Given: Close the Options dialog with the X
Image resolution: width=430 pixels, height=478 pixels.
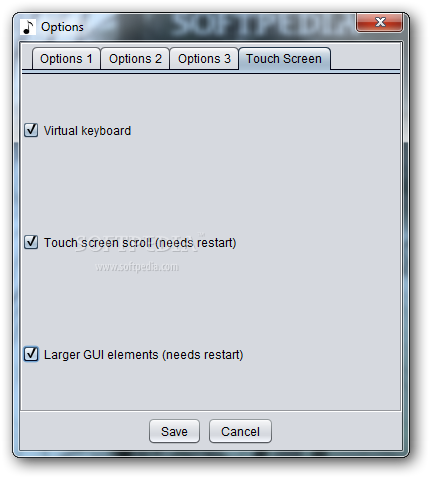Looking at the screenshot, I should (379, 22).
